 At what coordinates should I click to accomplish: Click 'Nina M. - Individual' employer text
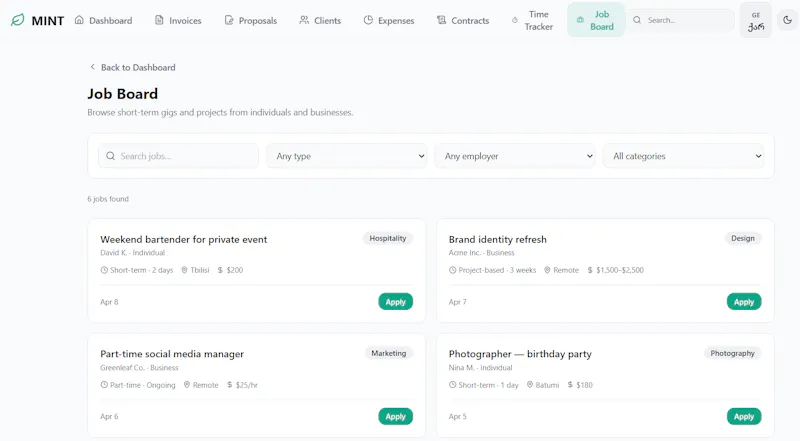click(481, 368)
